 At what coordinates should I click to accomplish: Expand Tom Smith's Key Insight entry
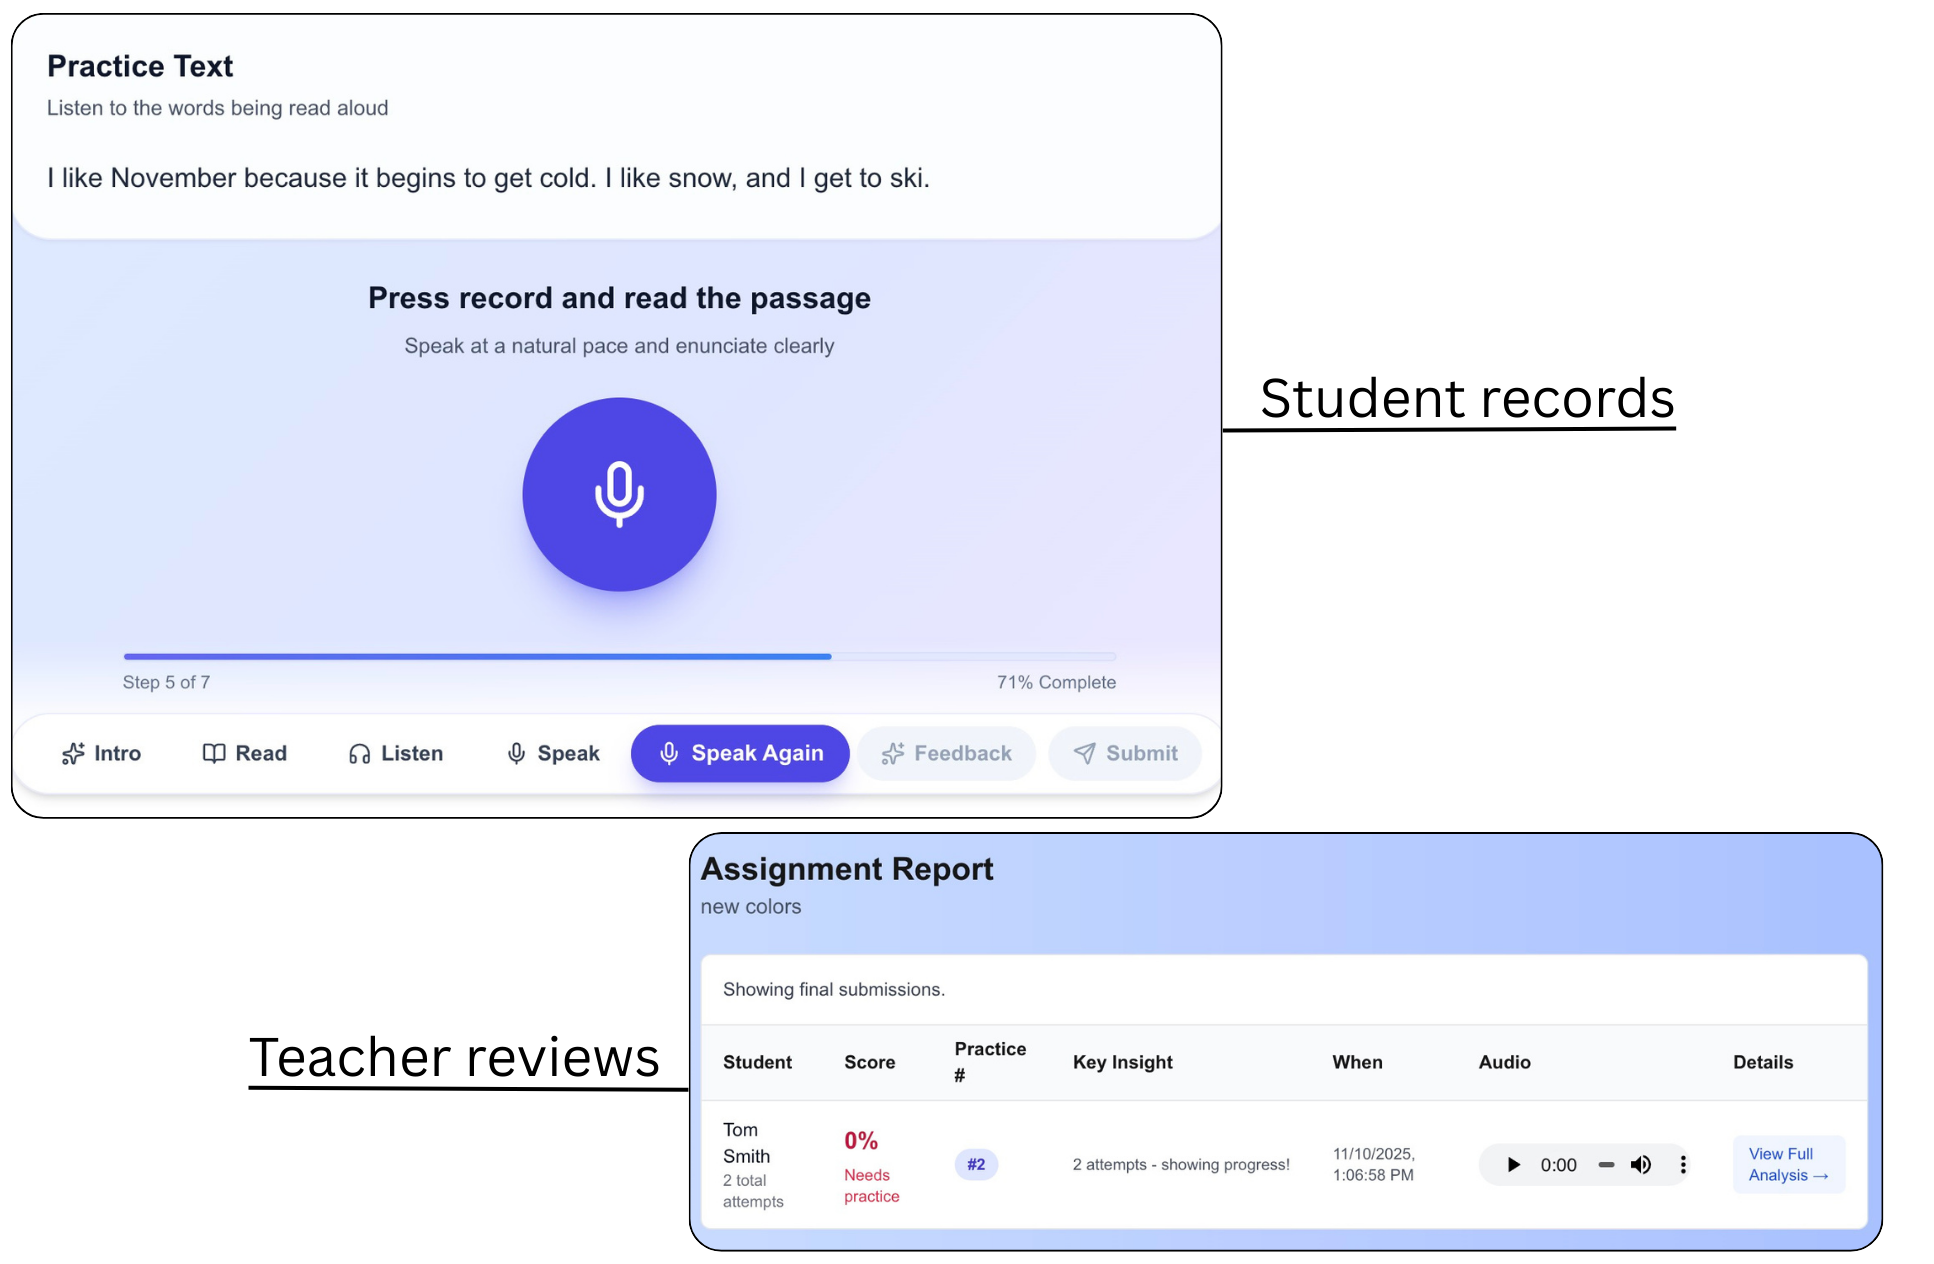(1181, 1164)
